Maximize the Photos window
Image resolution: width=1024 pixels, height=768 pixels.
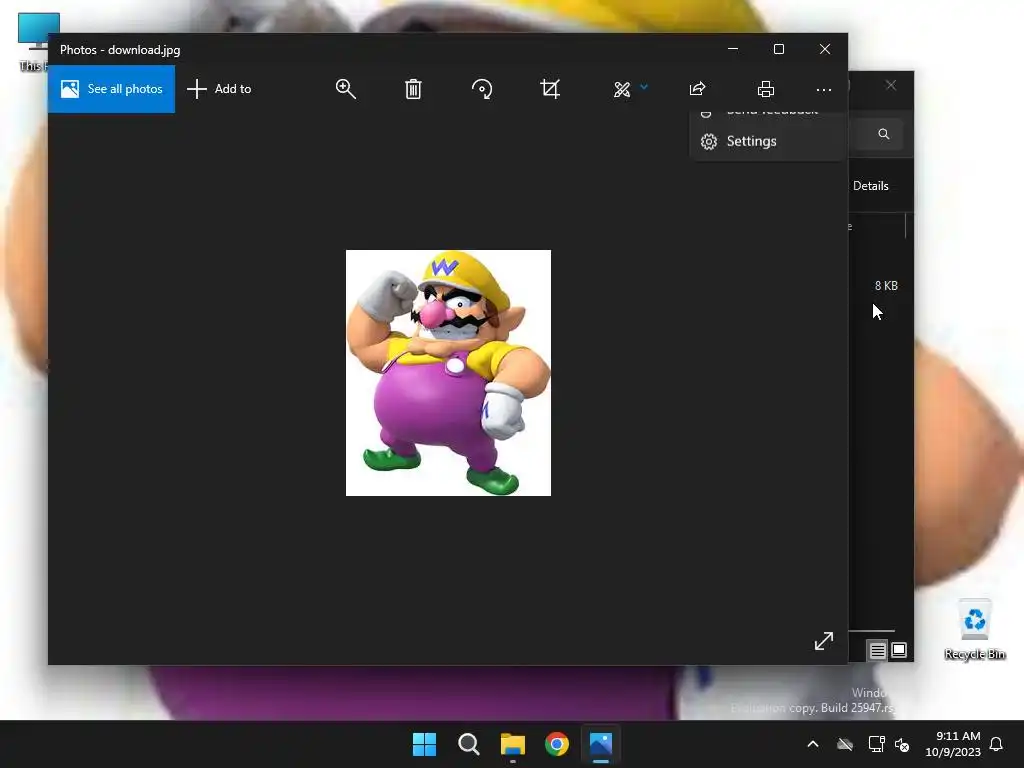(x=778, y=49)
